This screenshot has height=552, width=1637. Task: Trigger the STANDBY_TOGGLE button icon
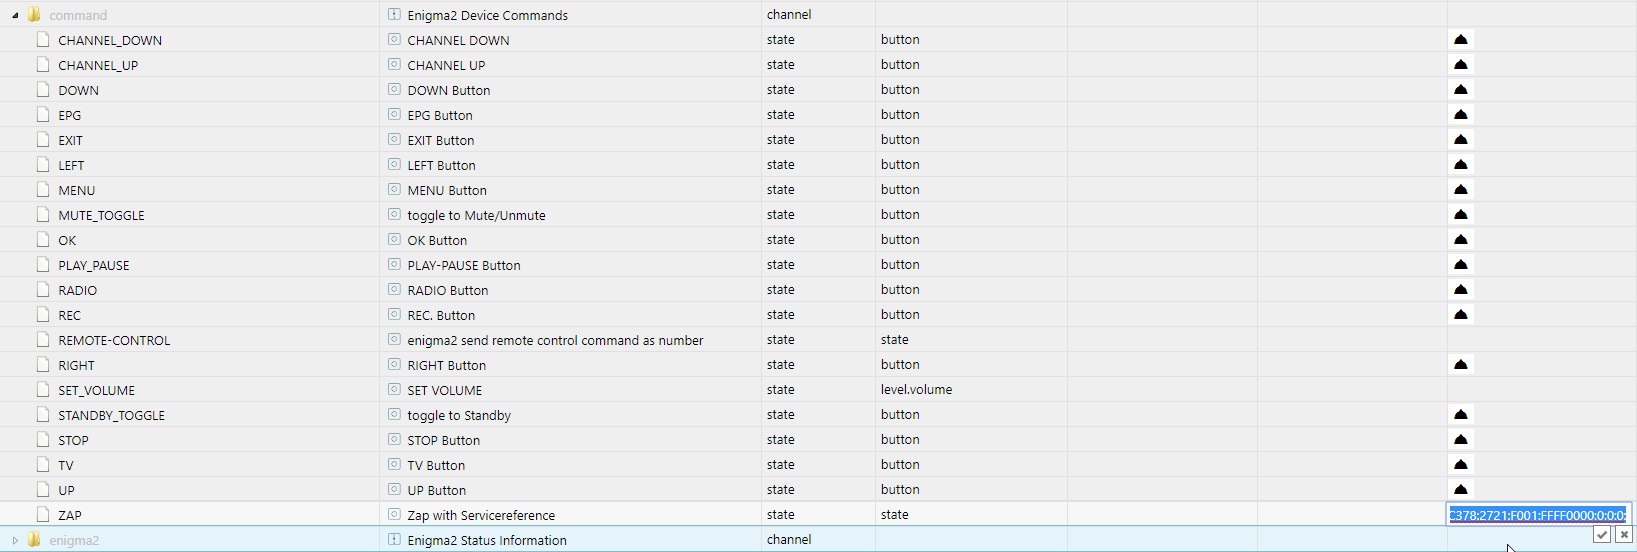pos(1460,414)
